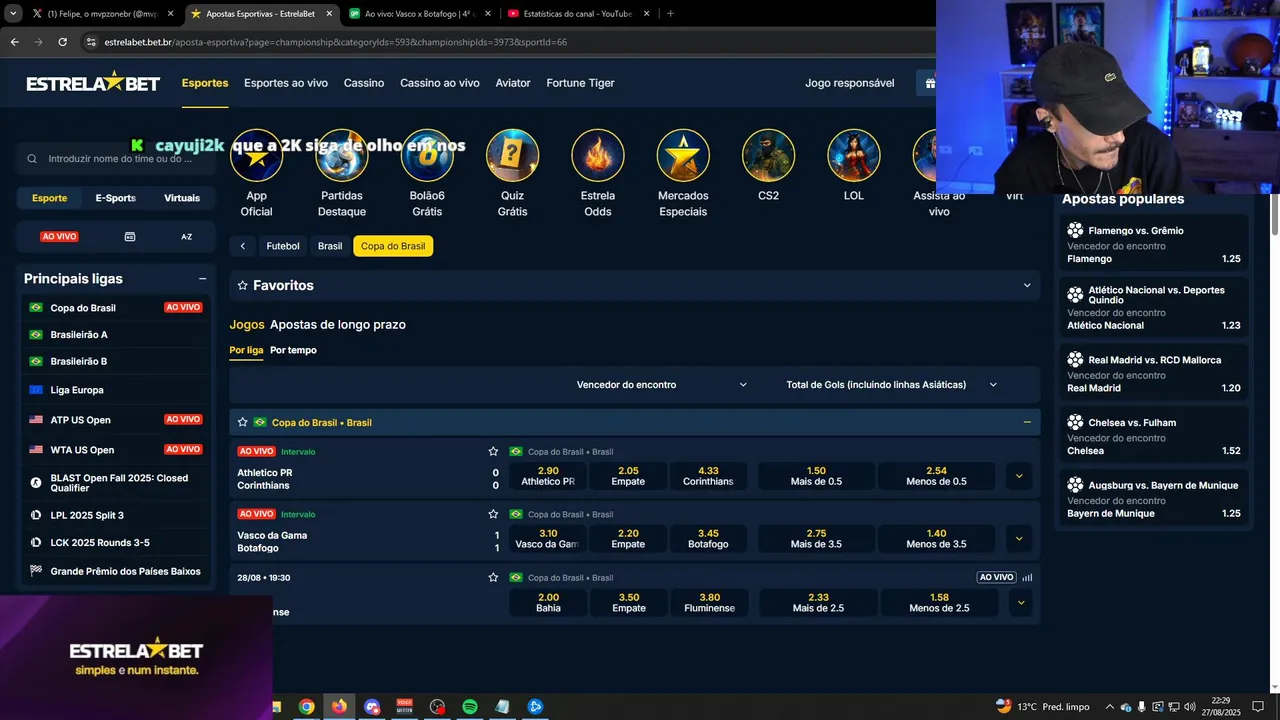Expand more markets for Athletico PR match
Screen dimensions: 1280x720
coord(1019,476)
